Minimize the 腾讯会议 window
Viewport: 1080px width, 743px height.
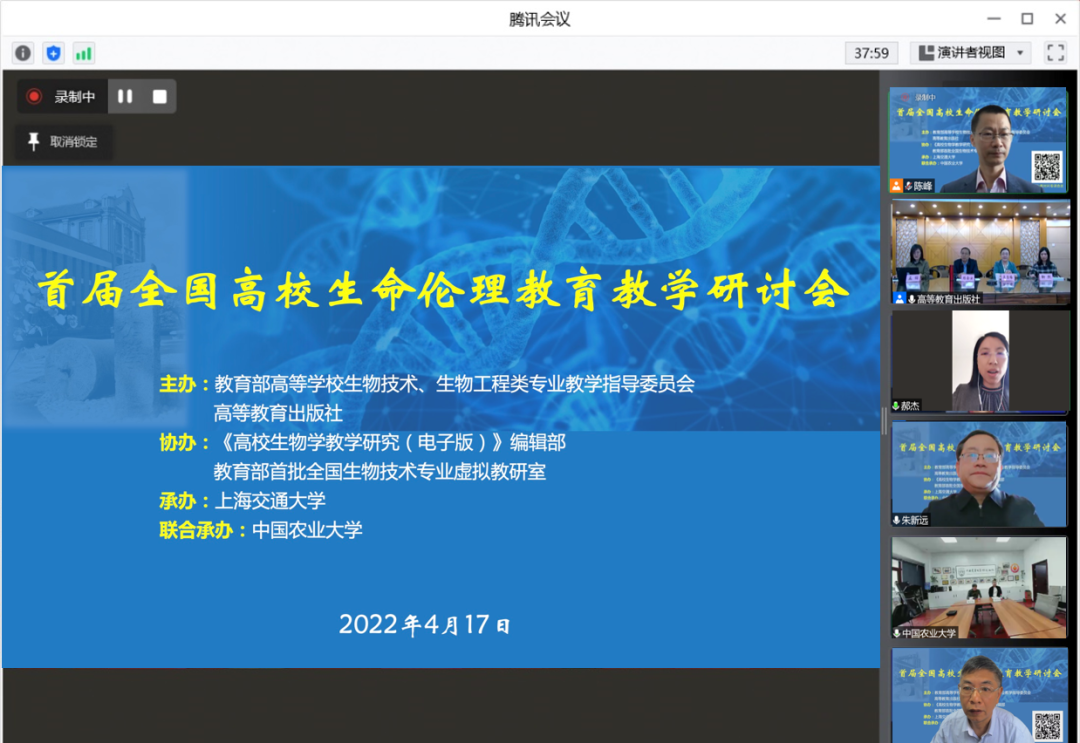pos(993,19)
